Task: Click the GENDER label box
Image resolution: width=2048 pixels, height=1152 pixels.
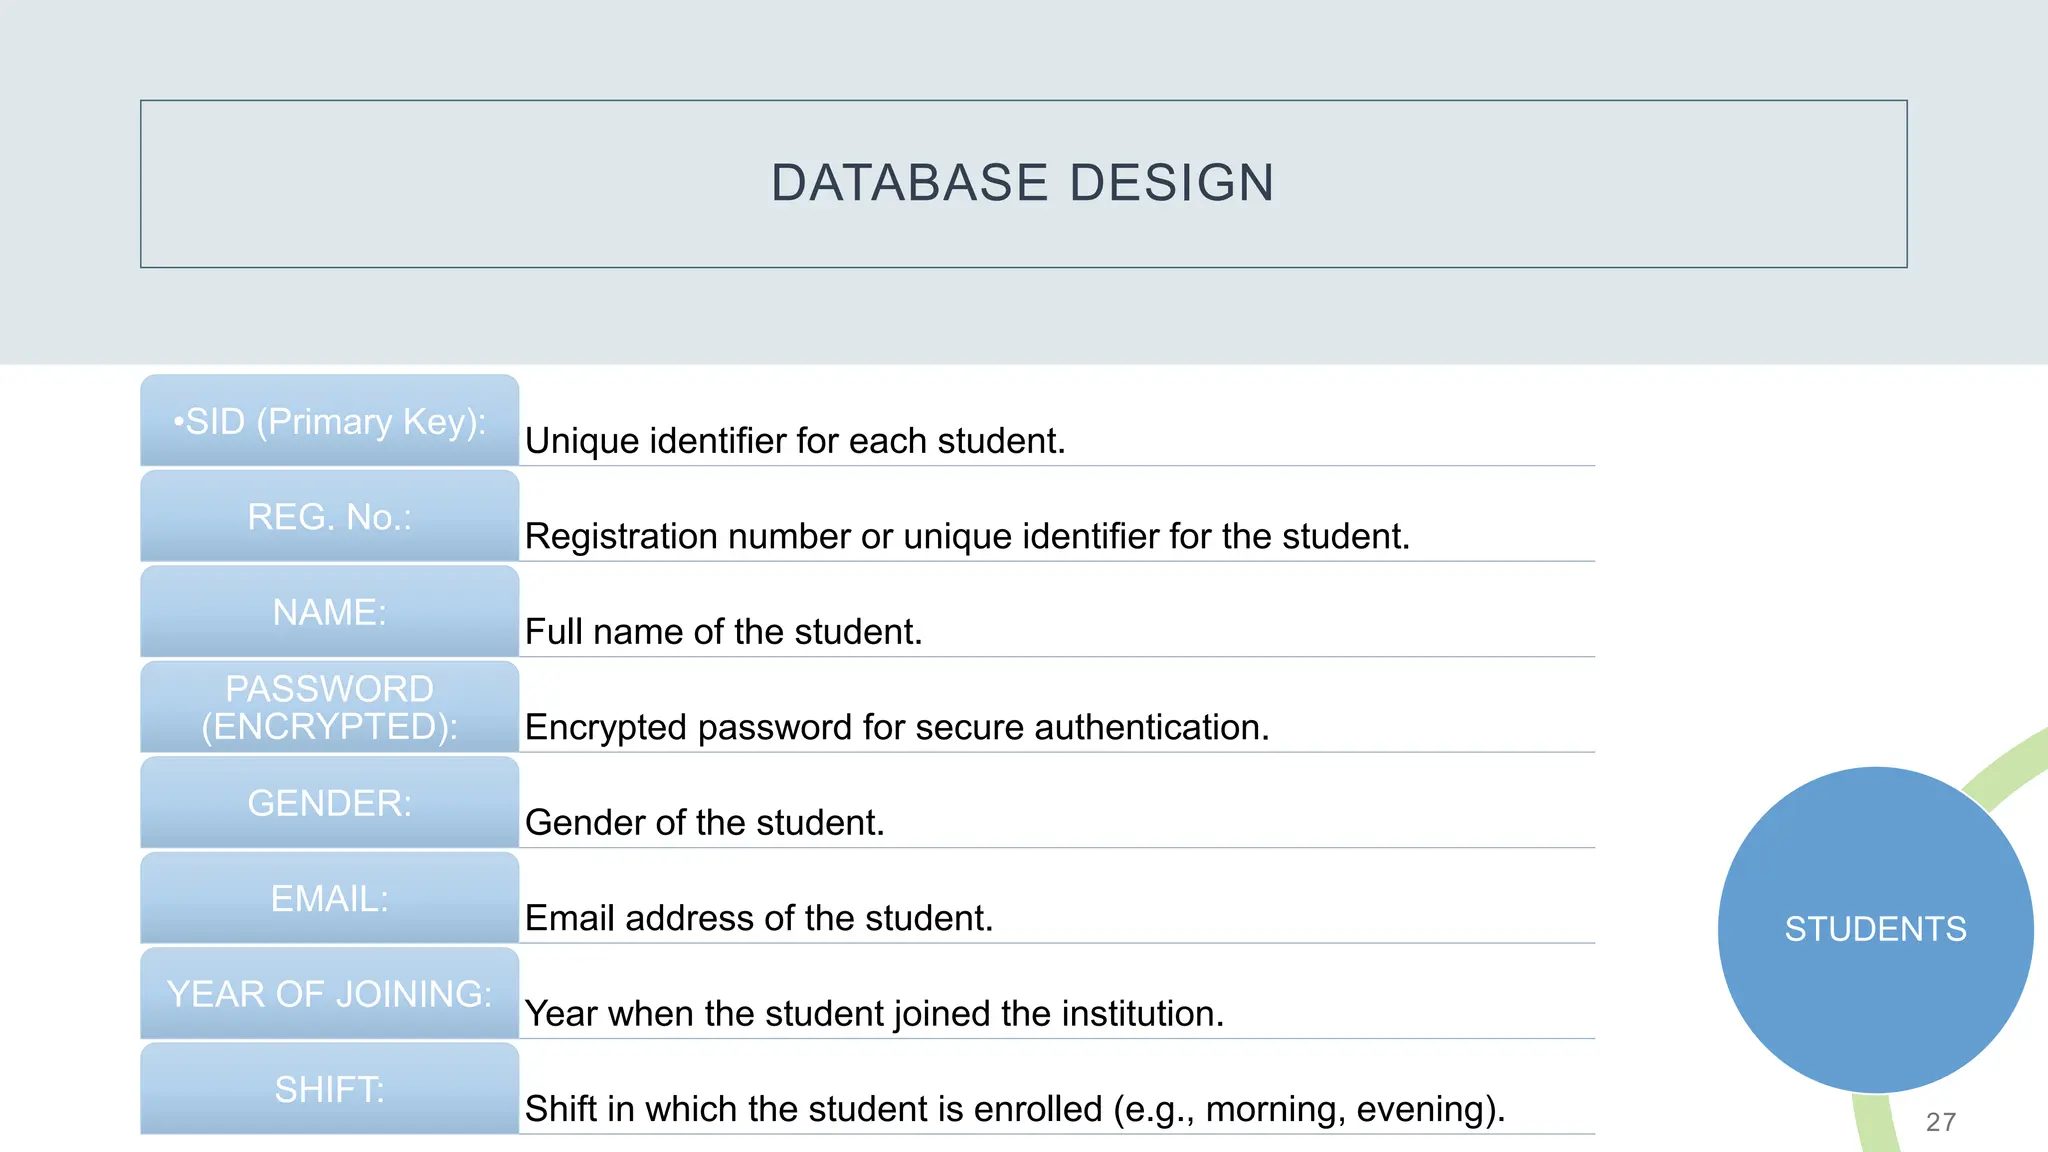Action: (330, 803)
